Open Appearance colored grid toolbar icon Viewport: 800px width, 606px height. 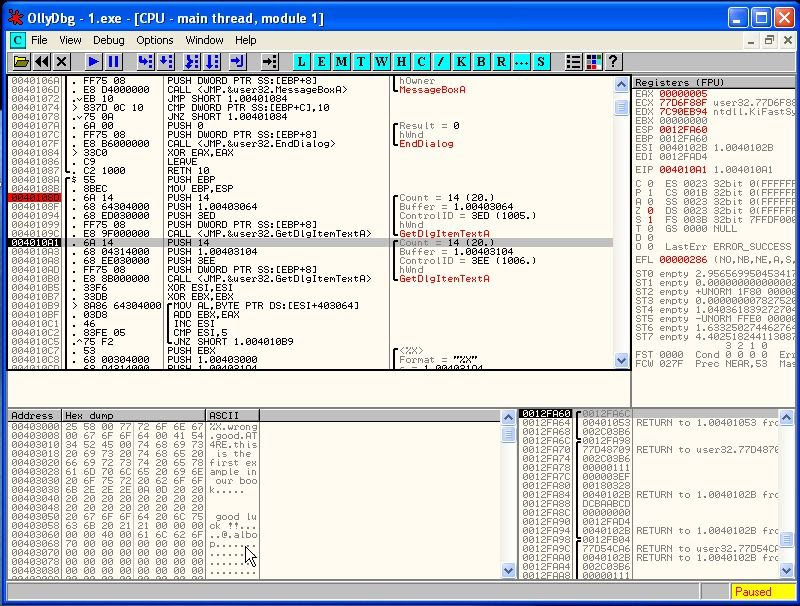pos(593,62)
